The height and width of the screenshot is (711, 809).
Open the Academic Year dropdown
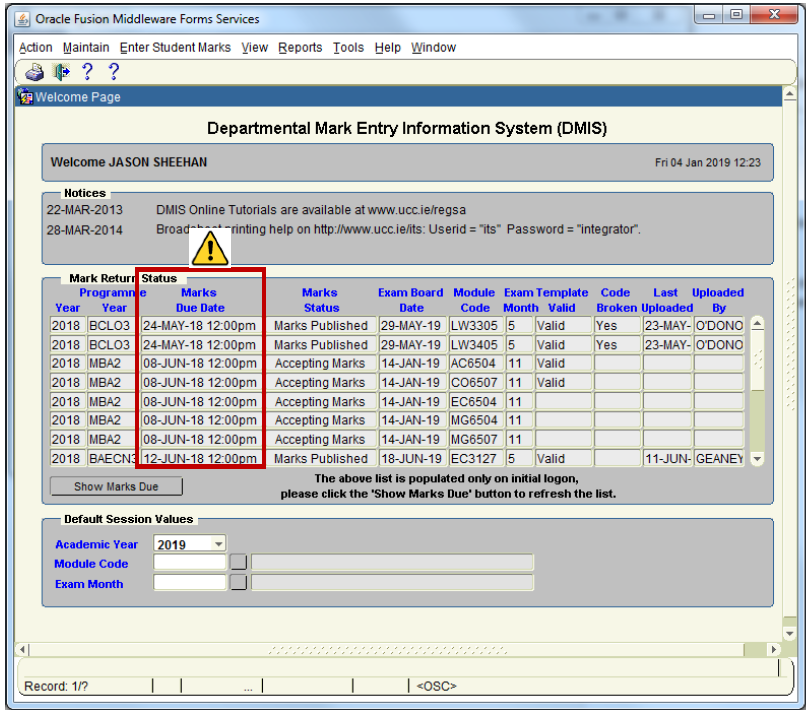click(x=219, y=544)
